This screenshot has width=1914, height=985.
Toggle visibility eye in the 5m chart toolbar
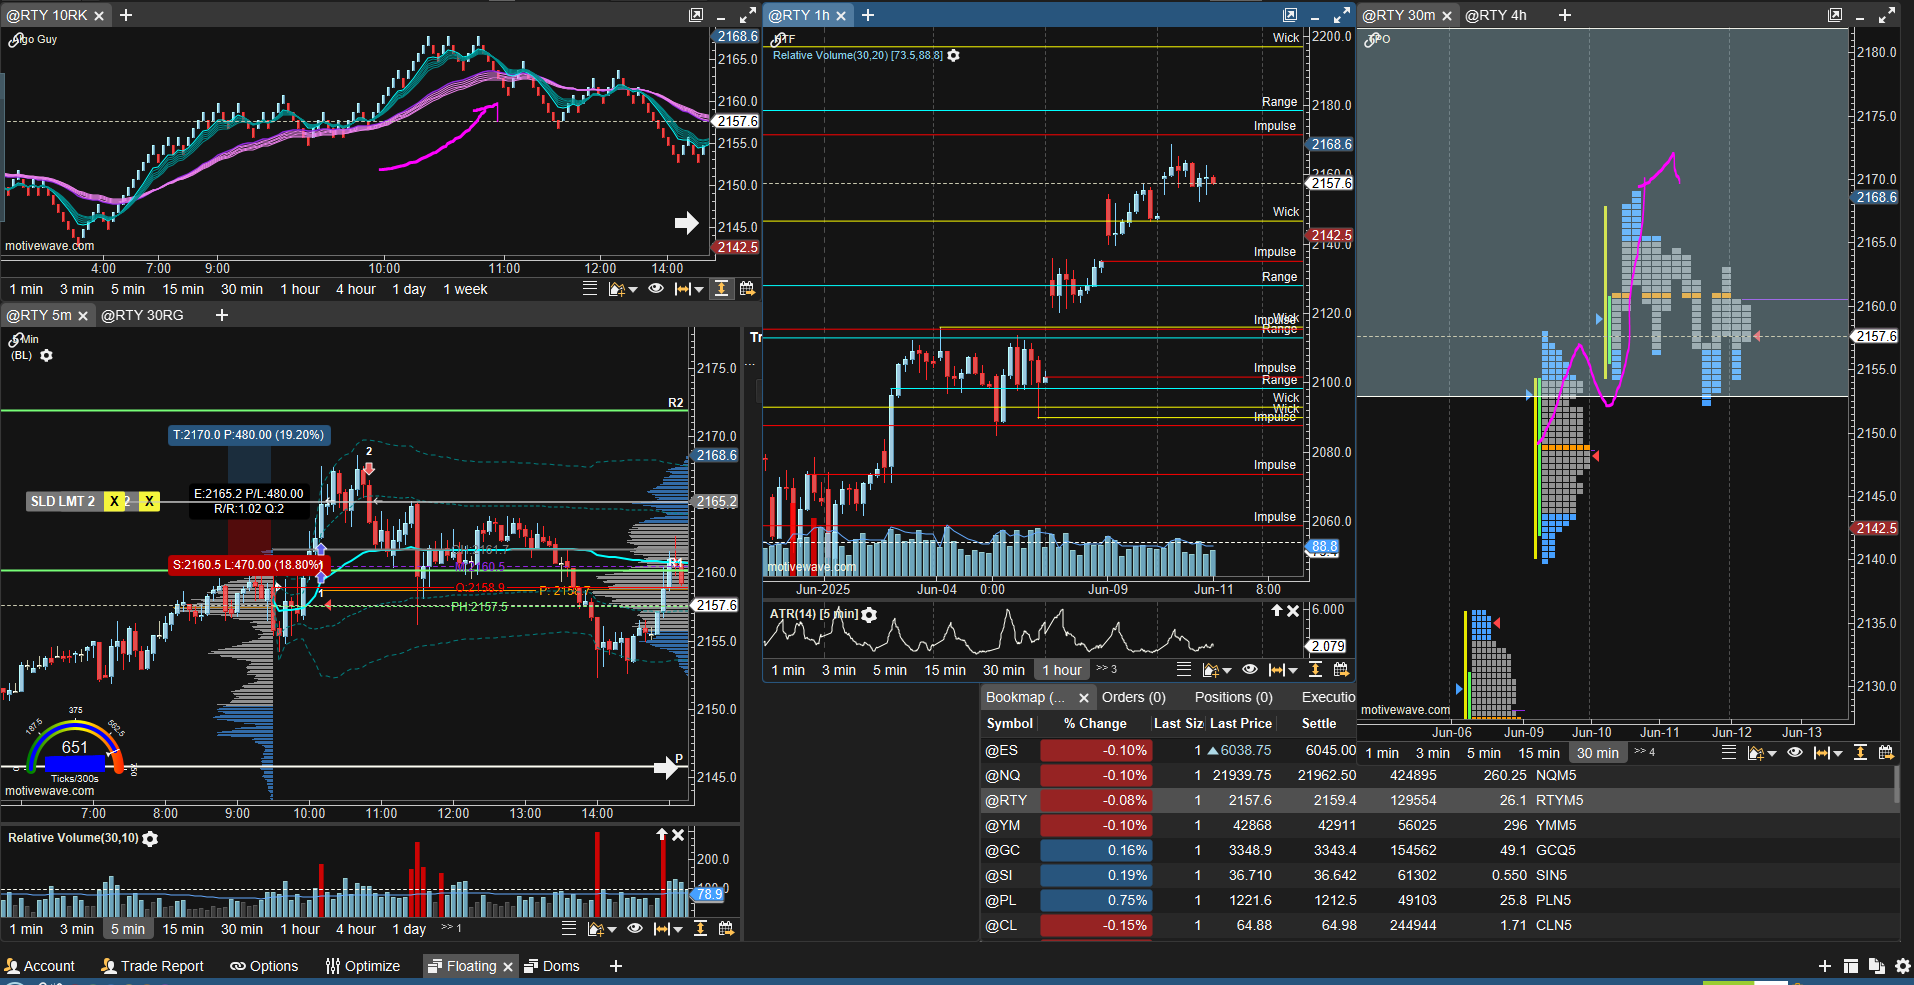click(635, 929)
